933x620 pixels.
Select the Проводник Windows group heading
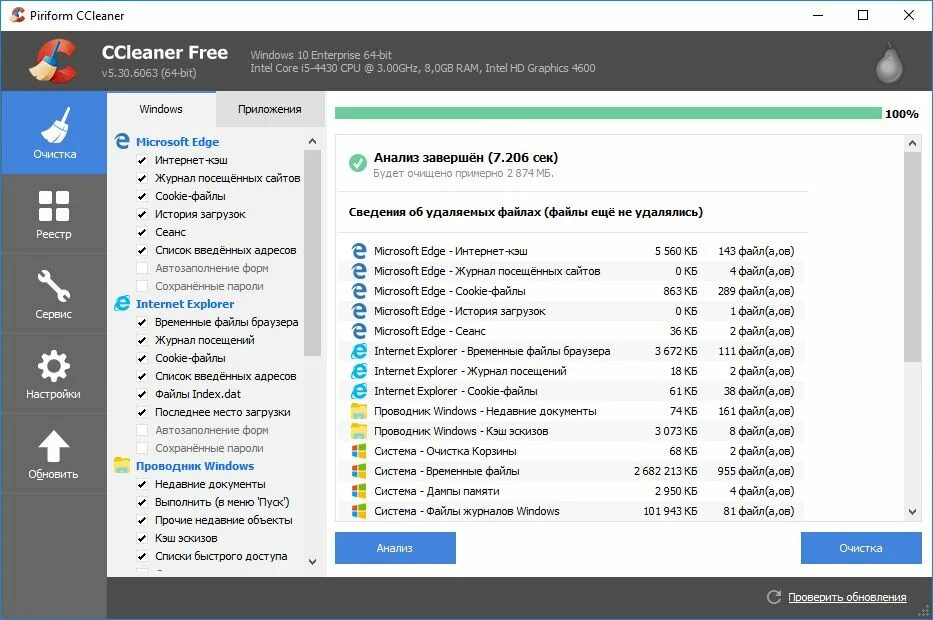195,466
